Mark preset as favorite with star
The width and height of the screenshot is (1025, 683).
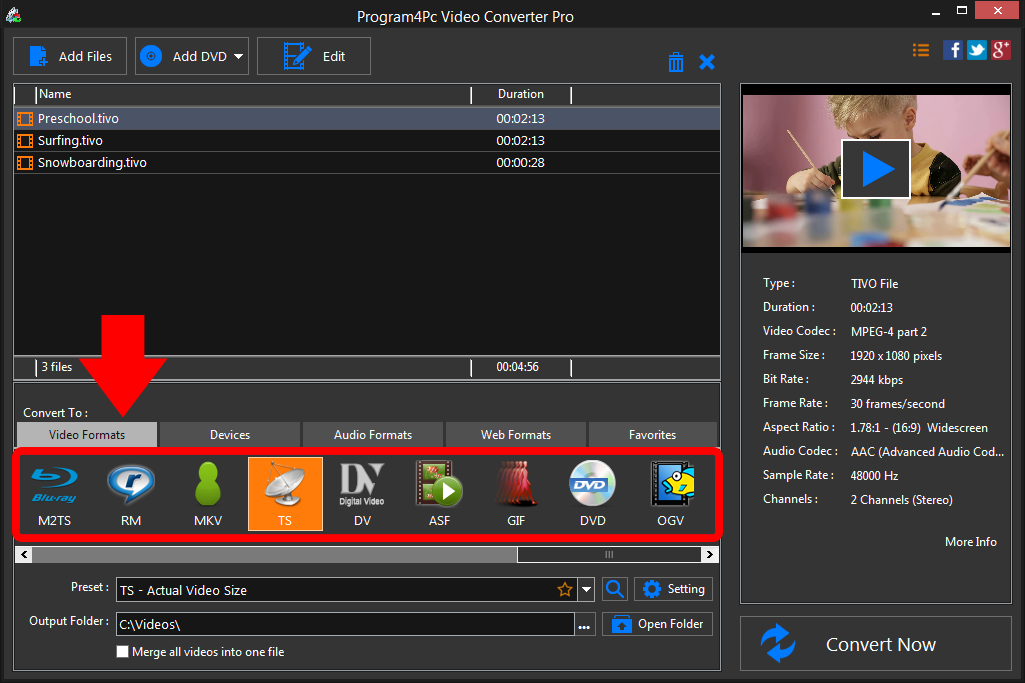565,590
